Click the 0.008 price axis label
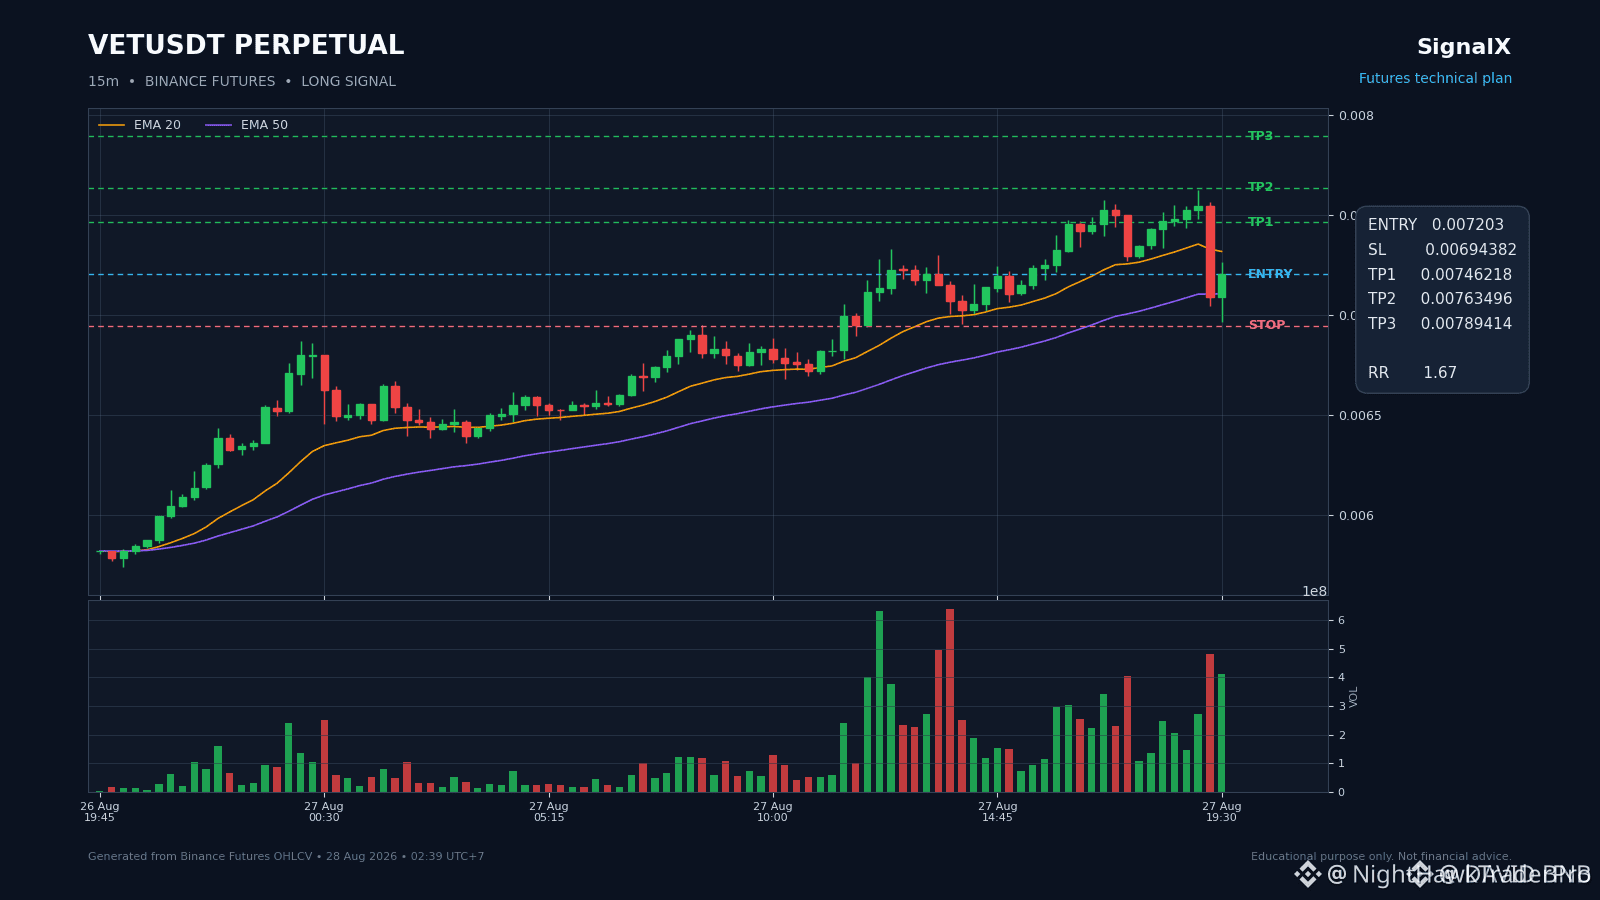This screenshot has width=1600, height=900. point(1356,116)
